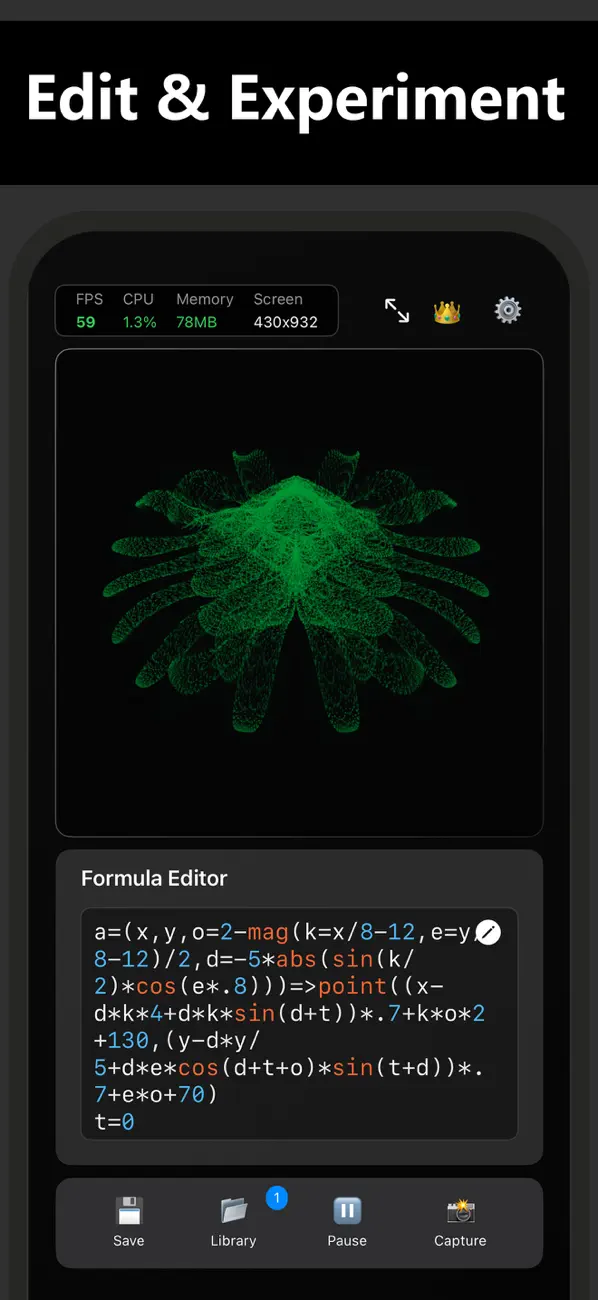Click the t=0 line in the formula

point(114,1122)
